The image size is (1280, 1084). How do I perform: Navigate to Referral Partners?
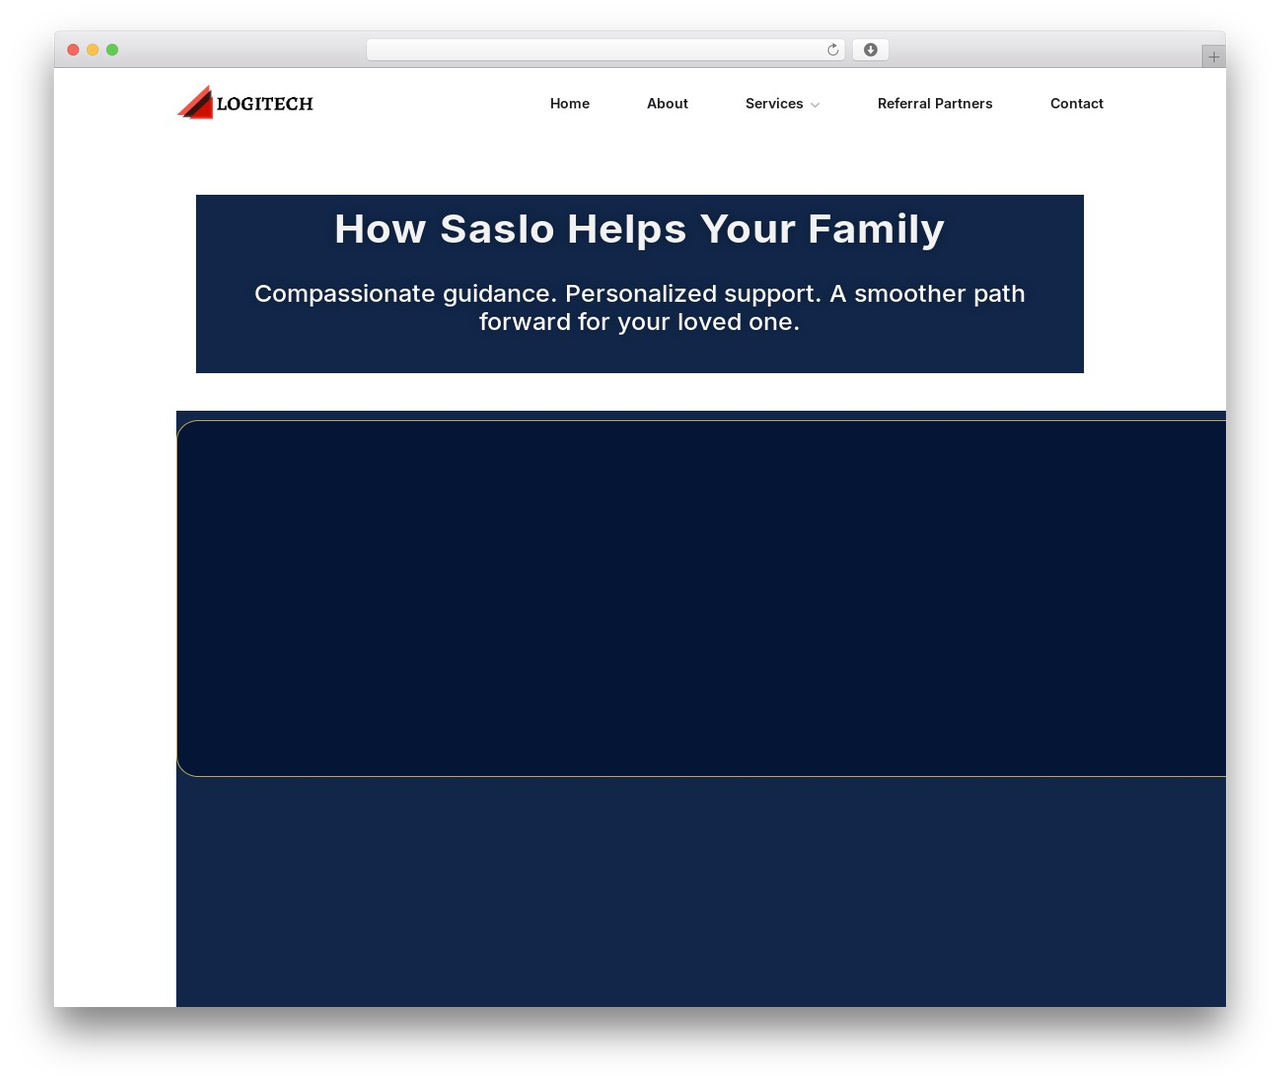tap(935, 103)
